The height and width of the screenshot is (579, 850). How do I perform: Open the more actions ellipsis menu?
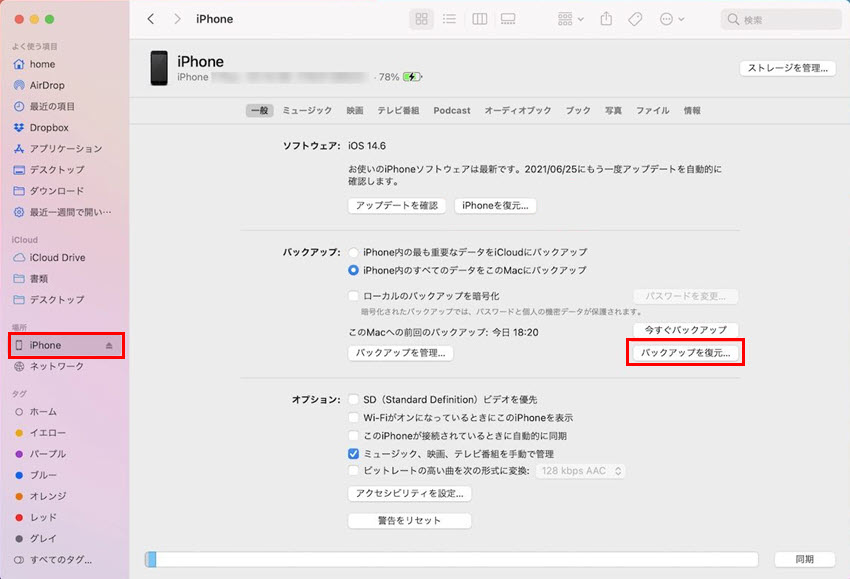click(672, 19)
